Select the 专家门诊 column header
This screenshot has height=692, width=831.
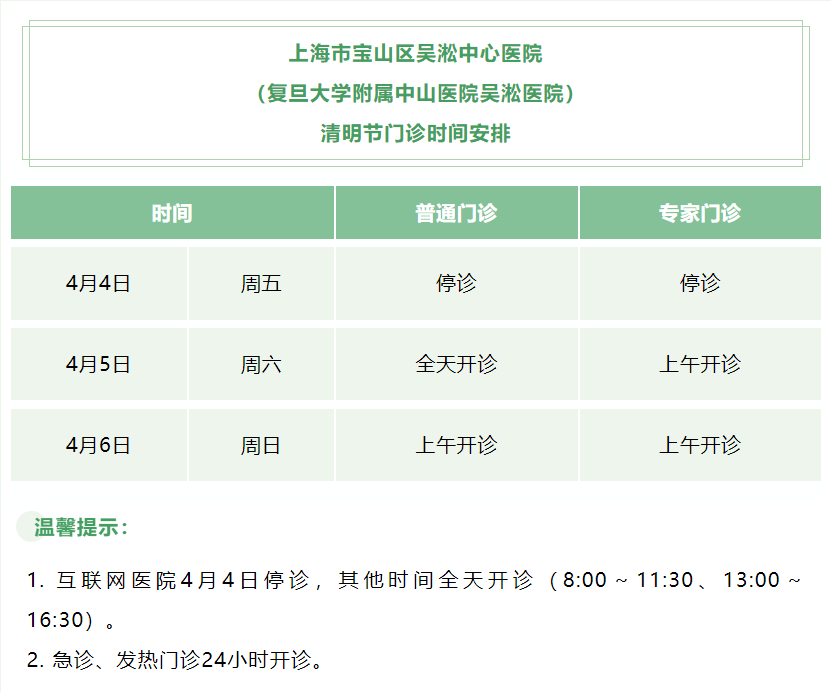(x=700, y=213)
